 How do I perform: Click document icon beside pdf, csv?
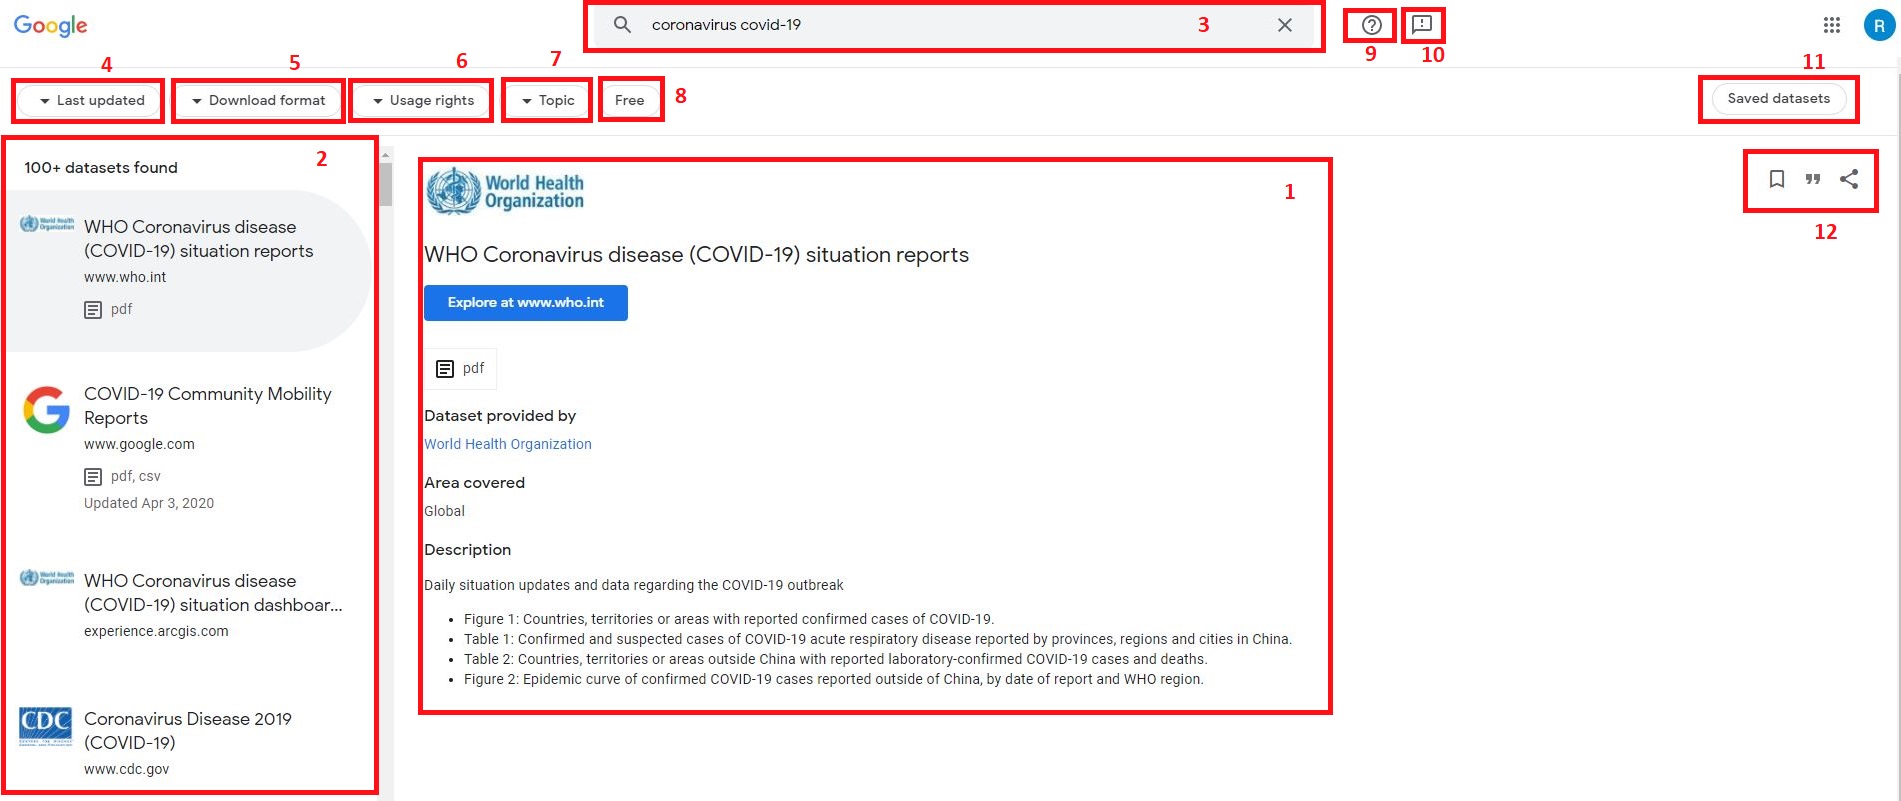click(x=93, y=477)
